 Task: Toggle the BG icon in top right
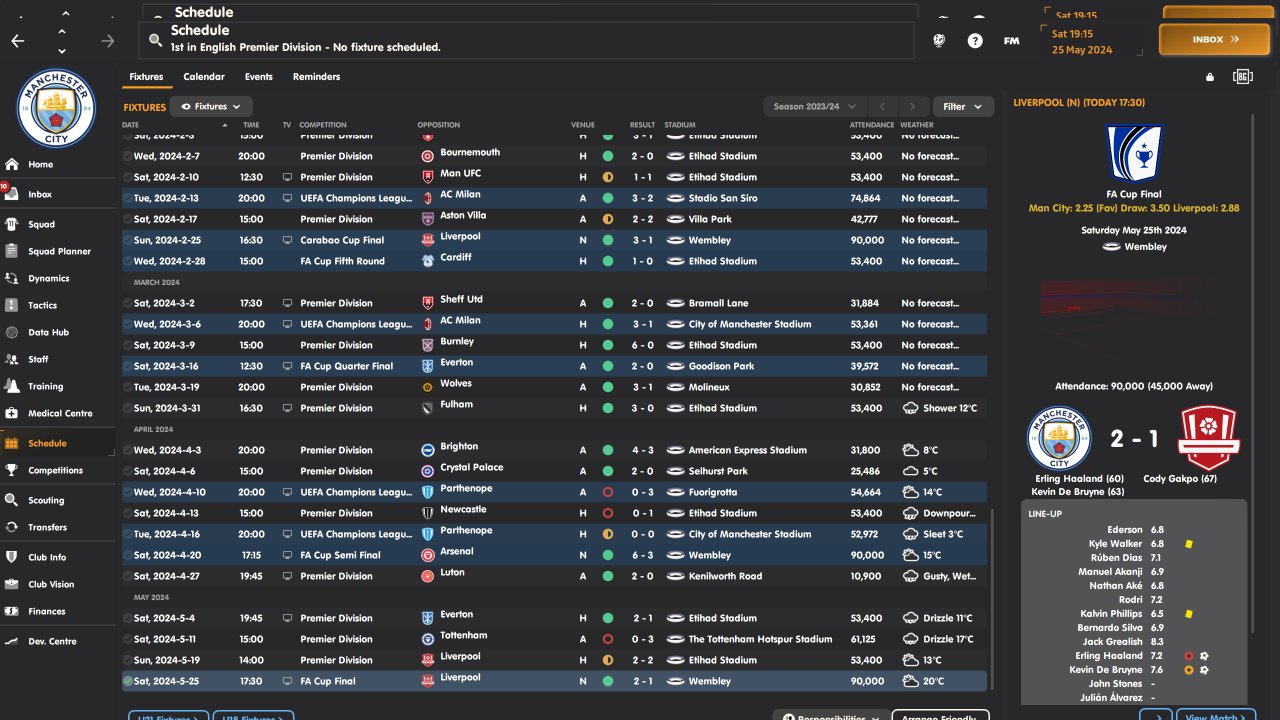tap(1243, 77)
